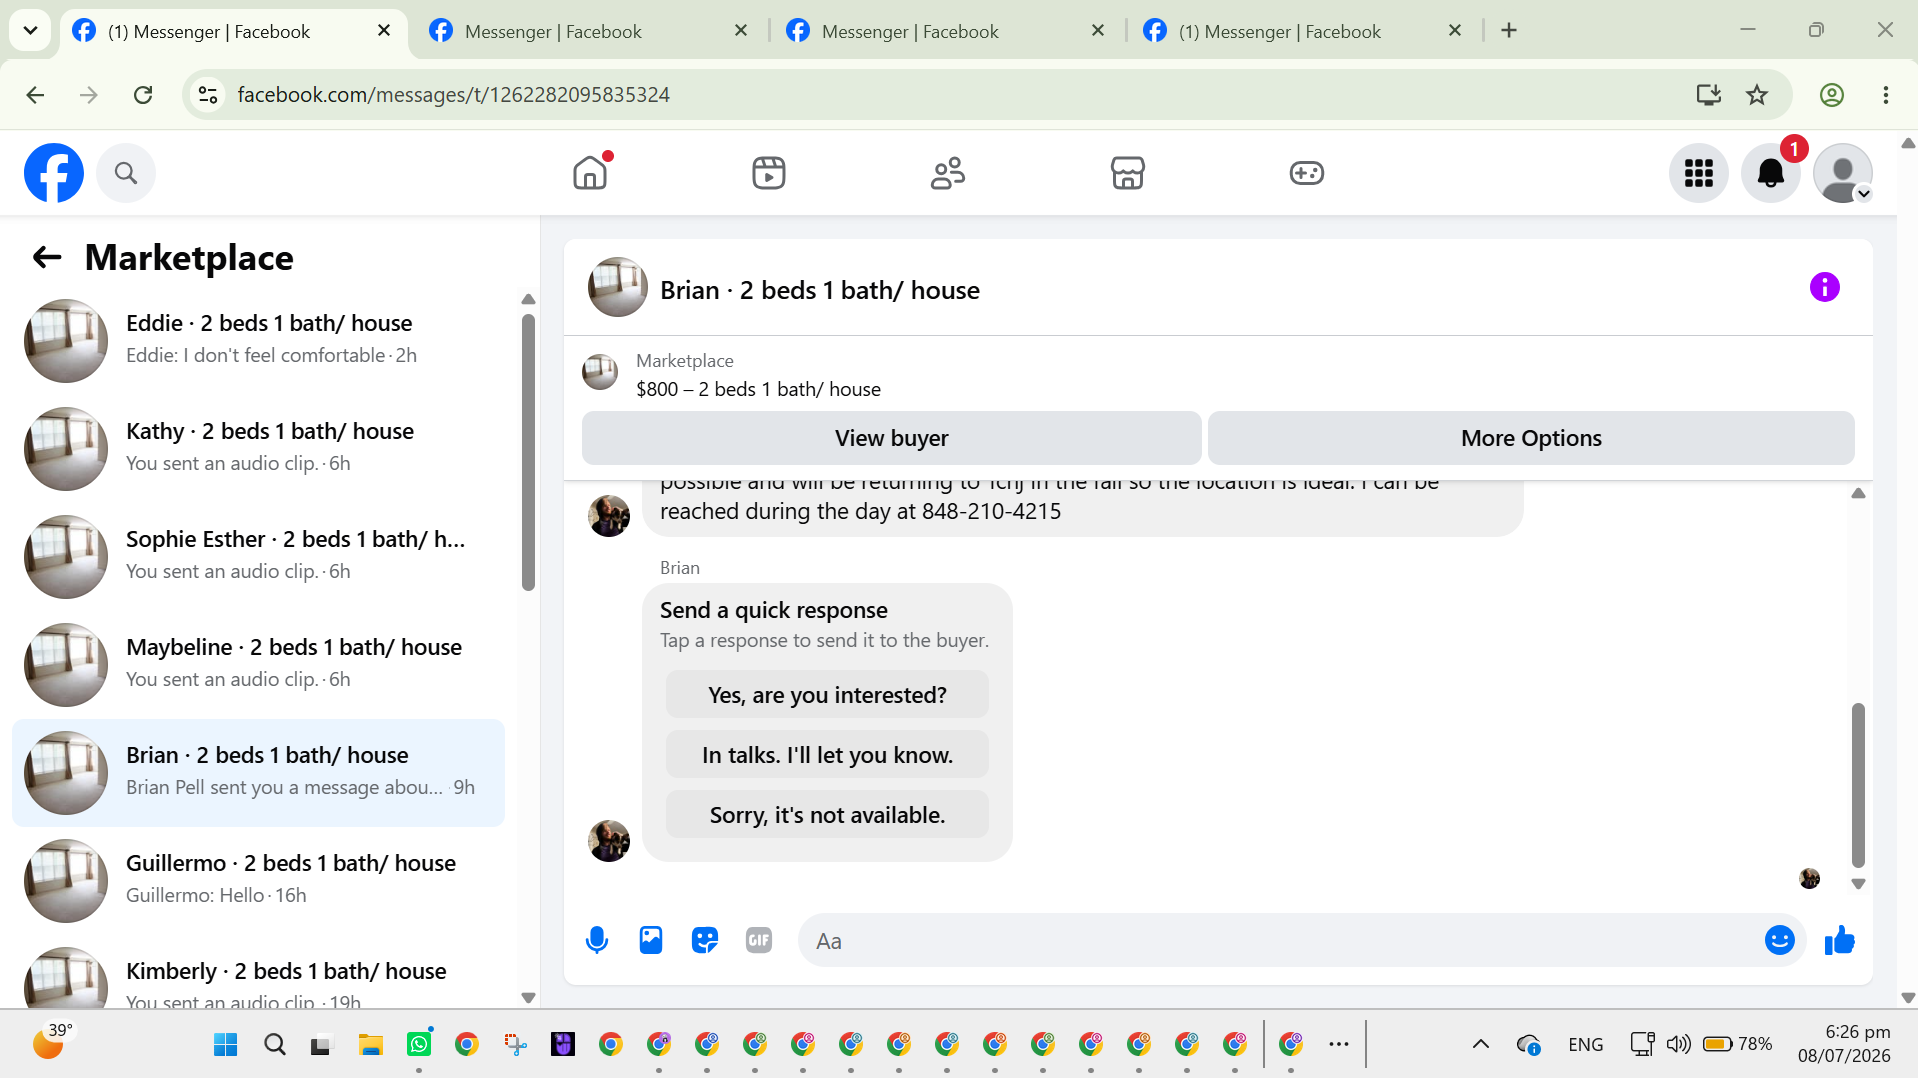Select the Brian conversation in list
The height and width of the screenshot is (1078, 1918).
[258, 773]
